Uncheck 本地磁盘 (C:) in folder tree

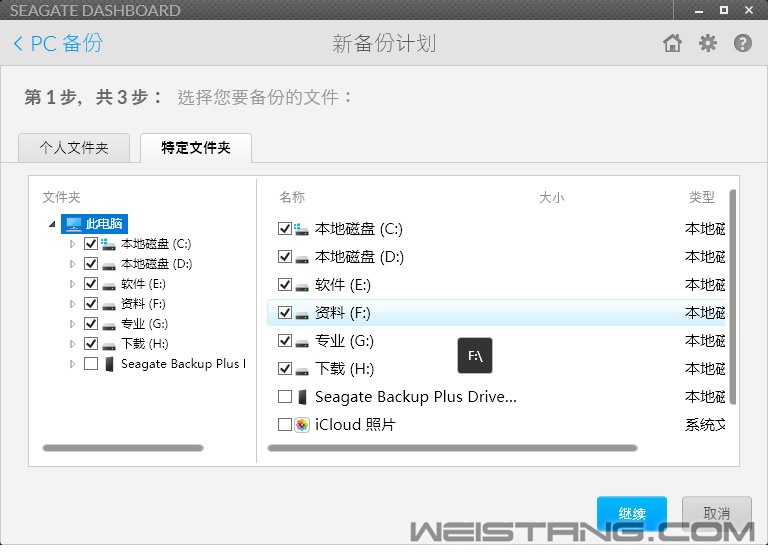(x=91, y=243)
